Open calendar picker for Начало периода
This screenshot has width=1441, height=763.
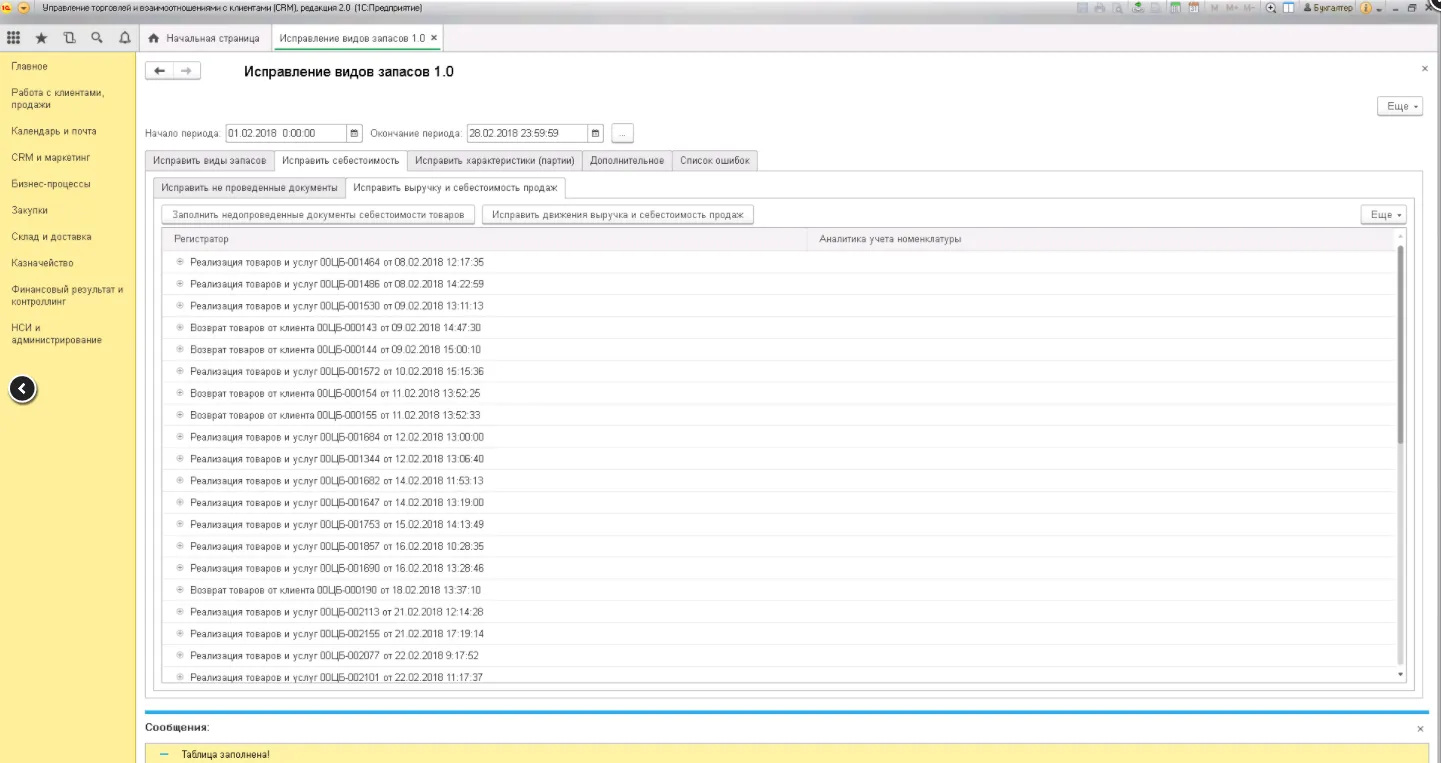pyautogui.click(x=354, y=133)
